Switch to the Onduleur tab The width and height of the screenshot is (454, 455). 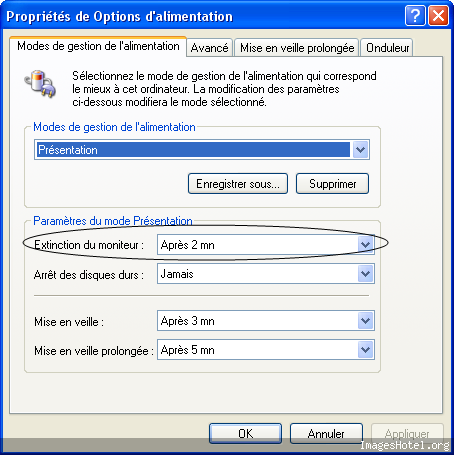(x=387, y=48)
